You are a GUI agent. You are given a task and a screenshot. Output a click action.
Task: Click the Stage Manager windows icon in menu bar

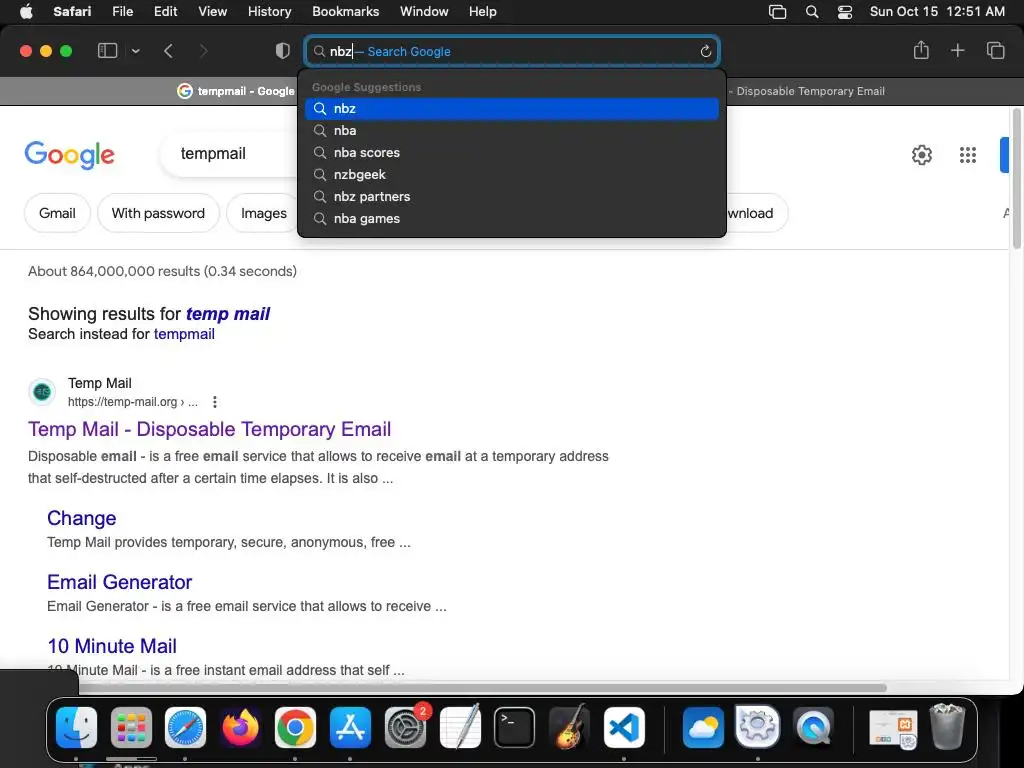click(777, 12)
